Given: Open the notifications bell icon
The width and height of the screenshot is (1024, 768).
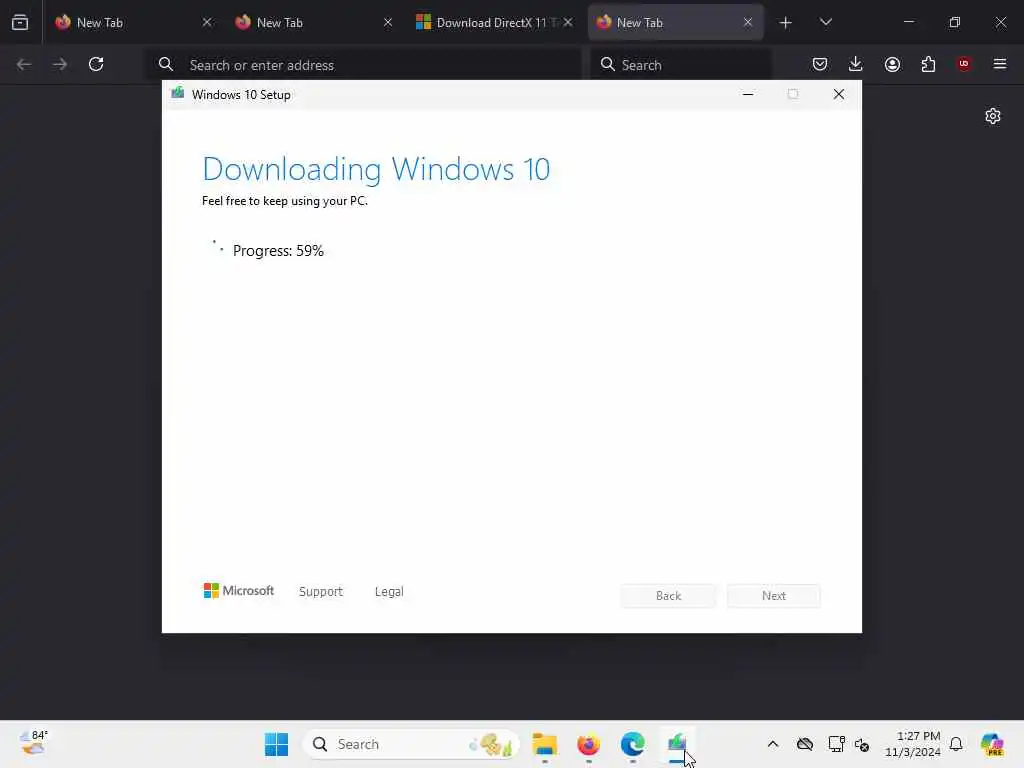Looking at the screenshot, I should click(956, 744).
